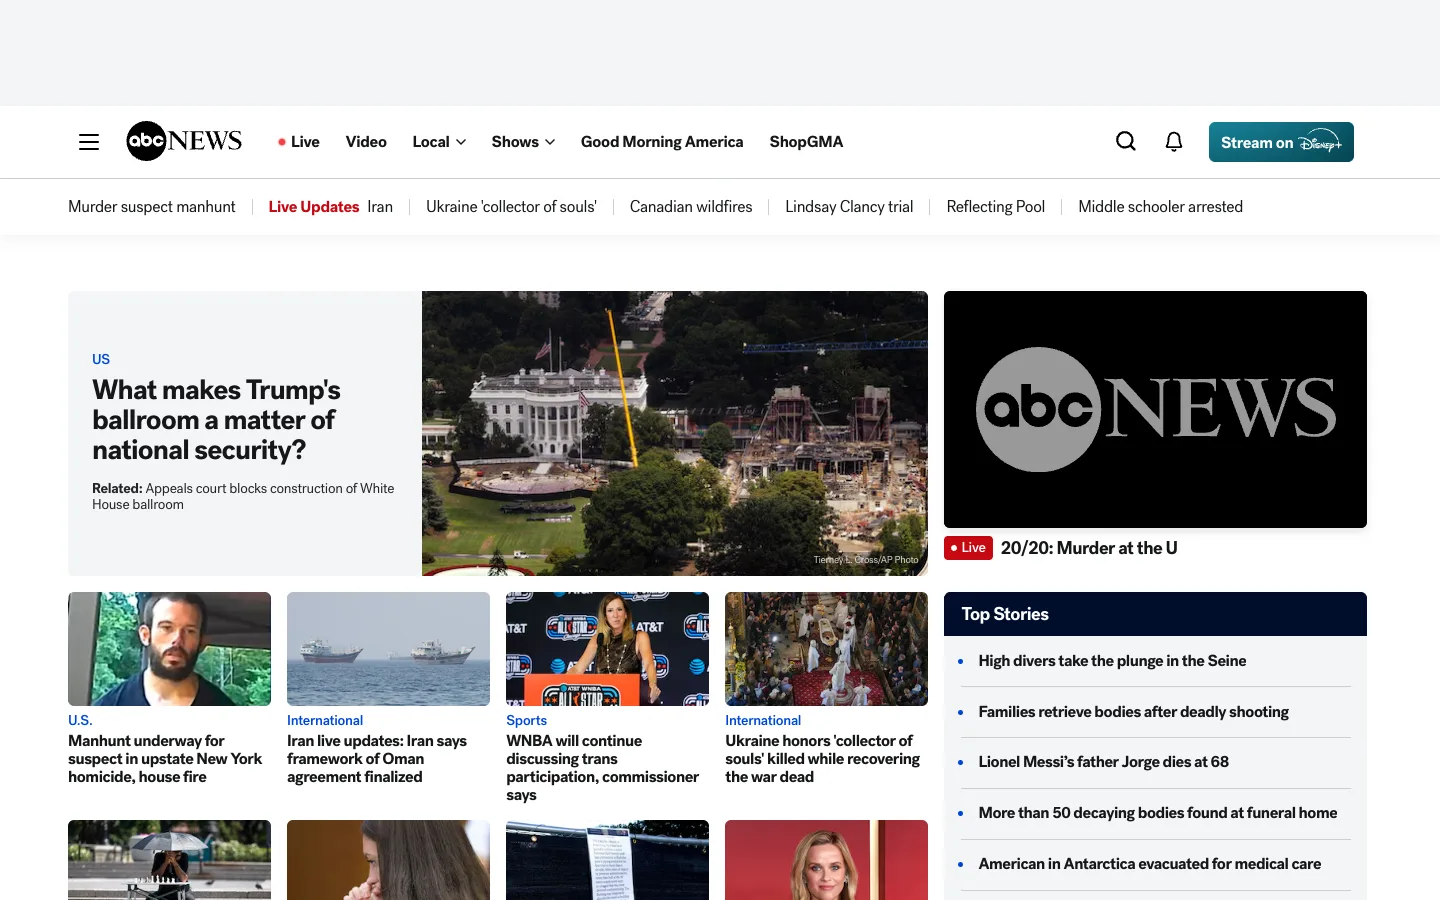Click the person with umbrella thumbnail

click(x=169, y=860)
